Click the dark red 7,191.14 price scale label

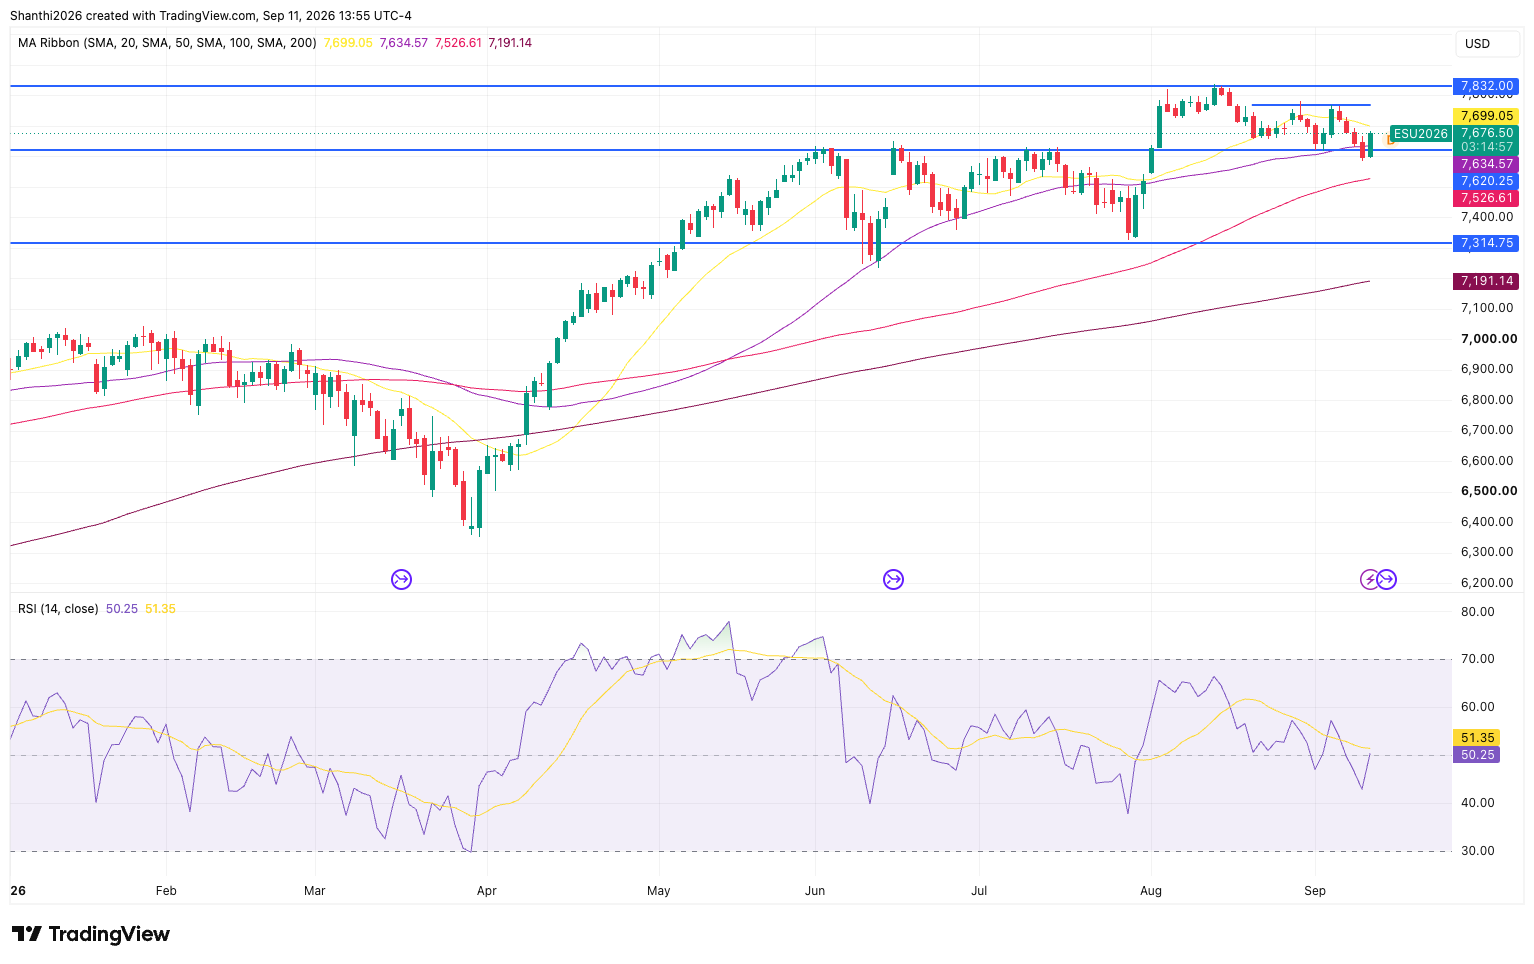tap(1485, 281)
